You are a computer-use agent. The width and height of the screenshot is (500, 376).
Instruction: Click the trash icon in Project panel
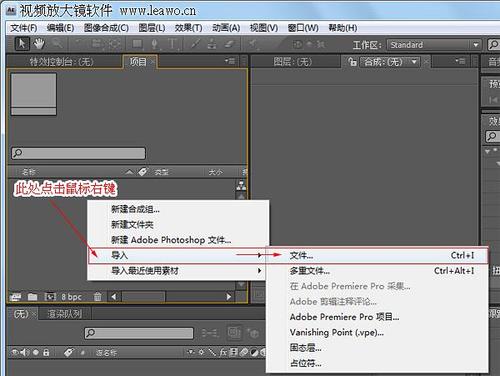coord(97,296)
